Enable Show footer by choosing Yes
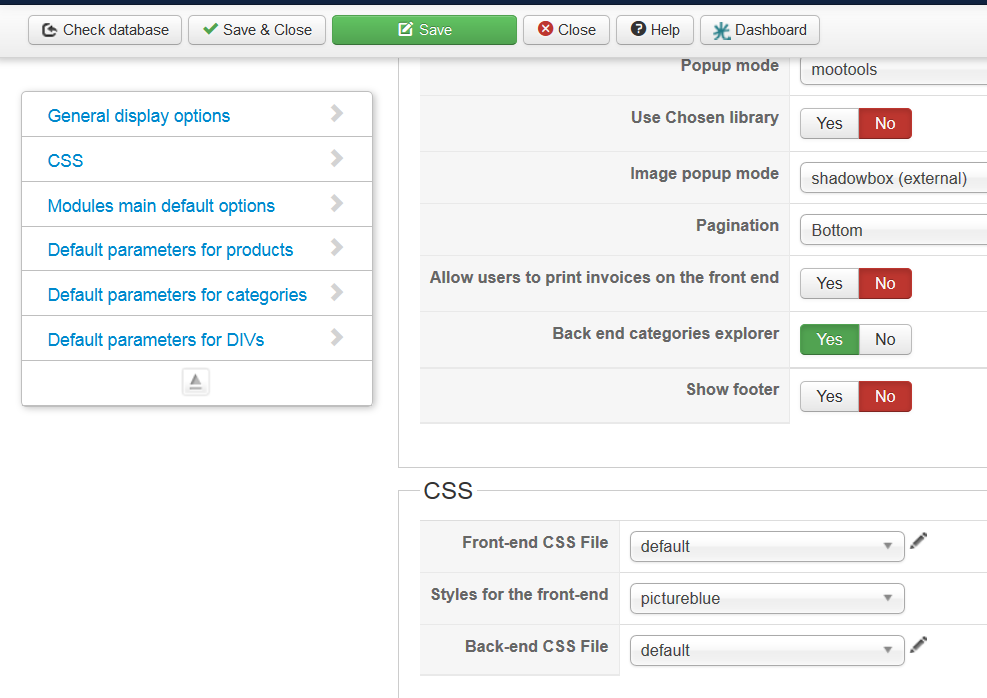Screen dimensions: 987x698 tap(829, 397)
